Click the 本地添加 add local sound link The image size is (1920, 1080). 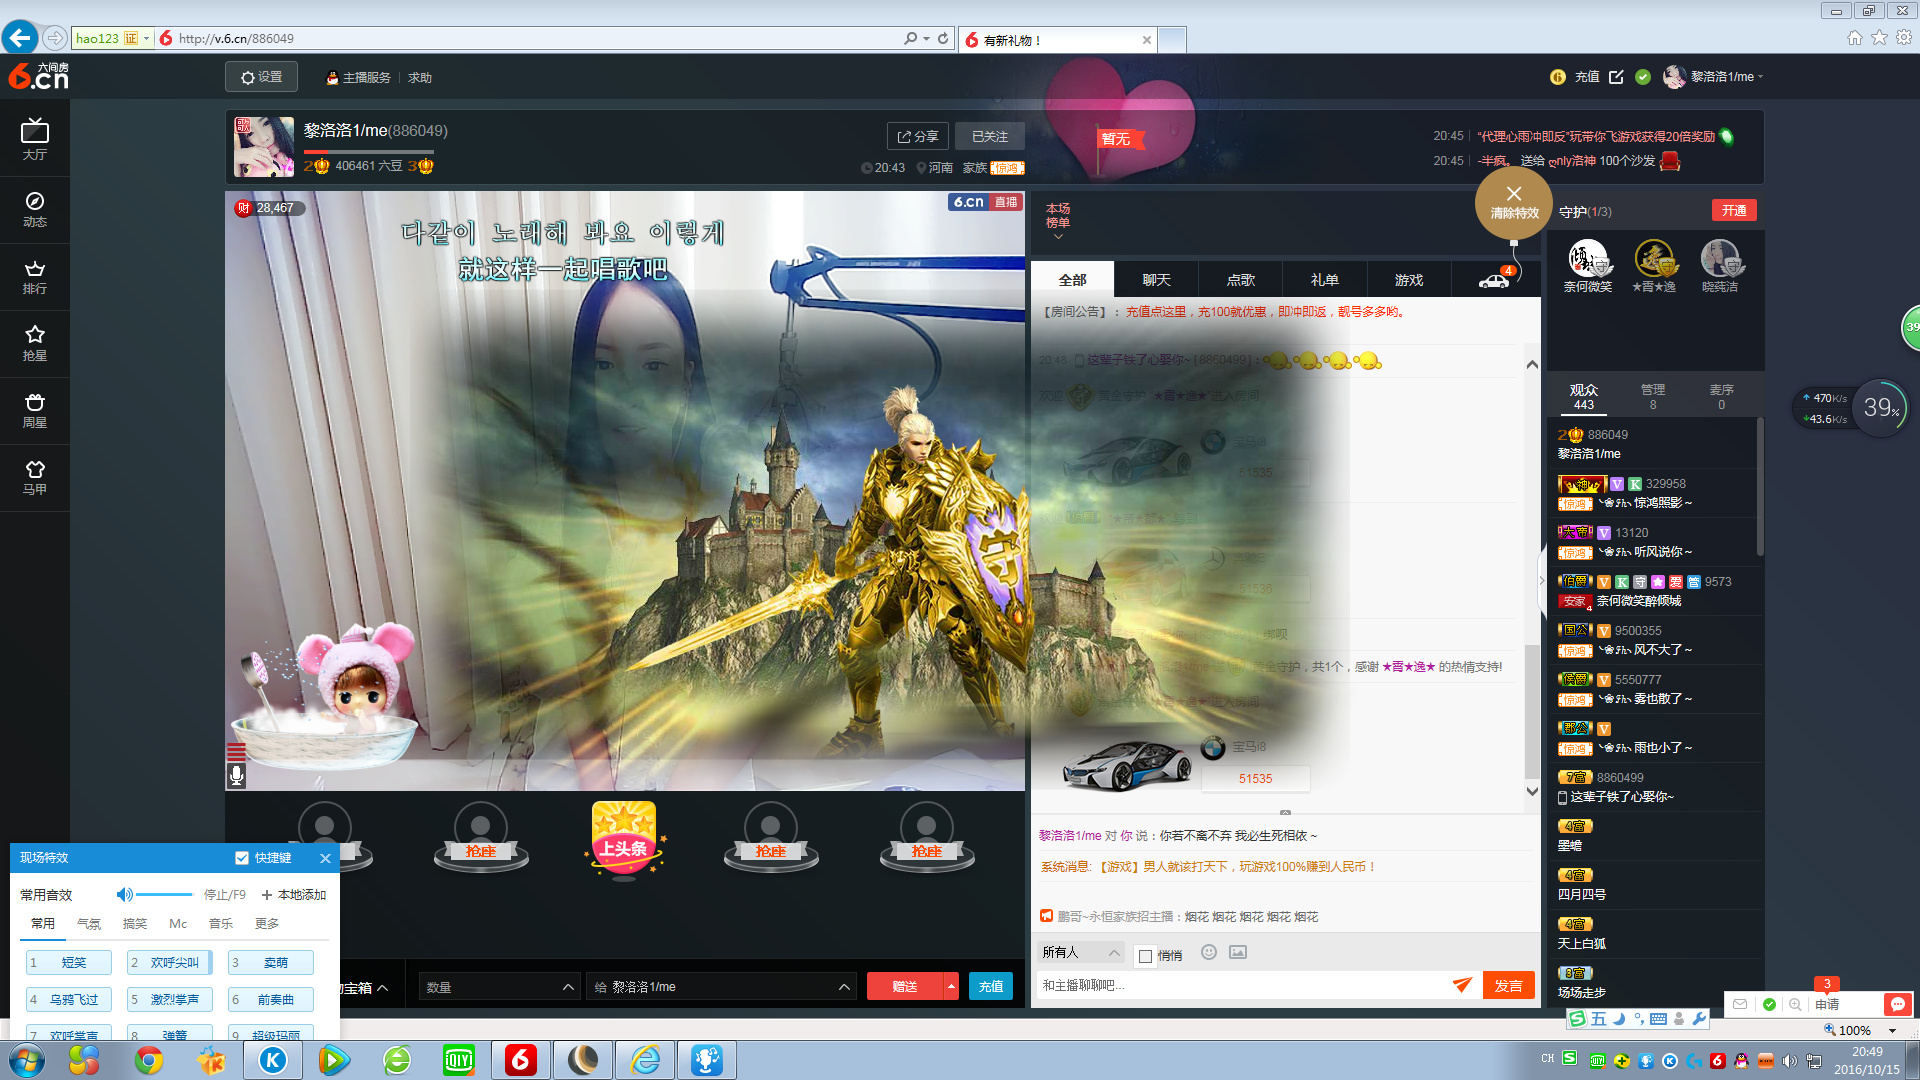pos(294,894)
